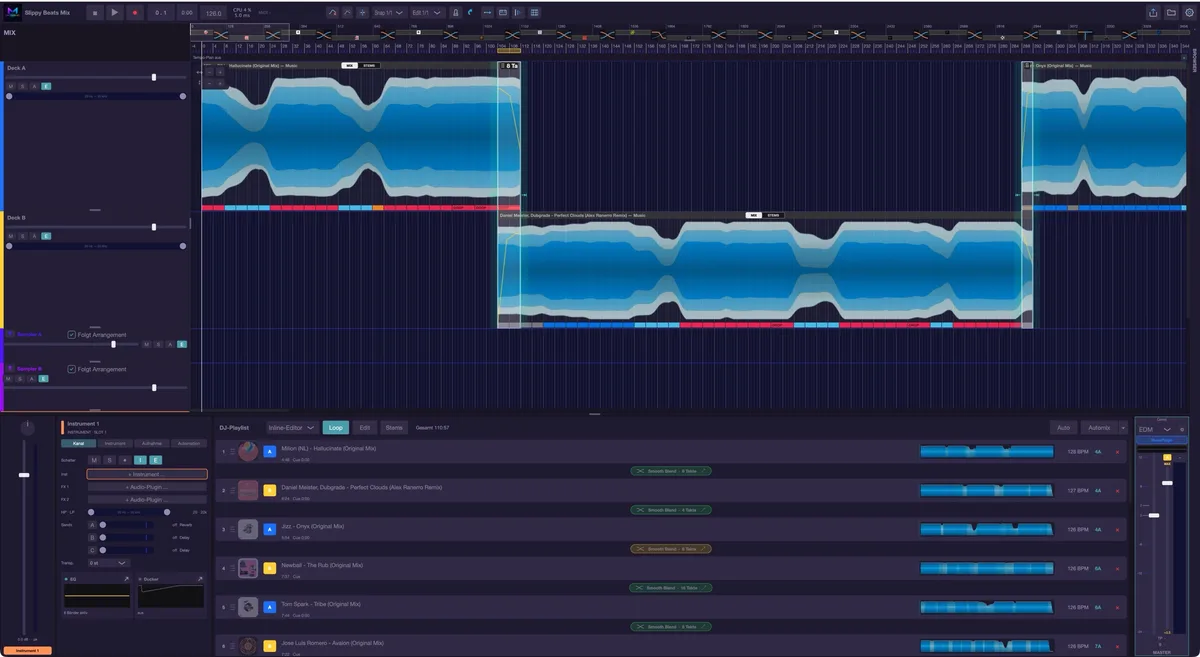This screenshot has height=657, width=1200.
Task: Open the arrow dropdown next to Automix
Action: [x=1123, y=428]
